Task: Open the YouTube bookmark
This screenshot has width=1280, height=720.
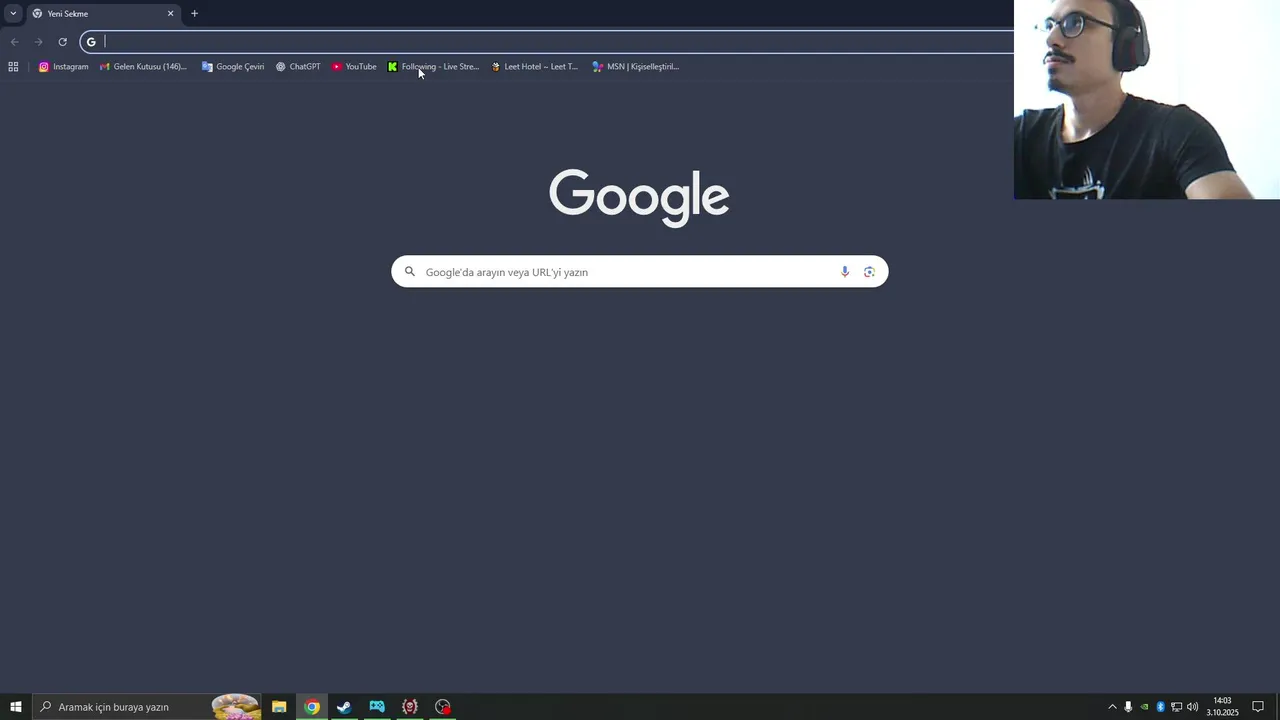Action: click(354, 67)
